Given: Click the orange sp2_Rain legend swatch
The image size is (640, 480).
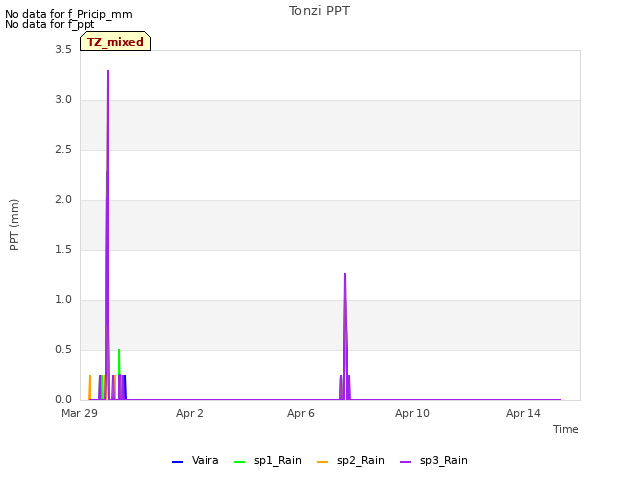Looking at the screenshot, I should click(x=322, y=462).
